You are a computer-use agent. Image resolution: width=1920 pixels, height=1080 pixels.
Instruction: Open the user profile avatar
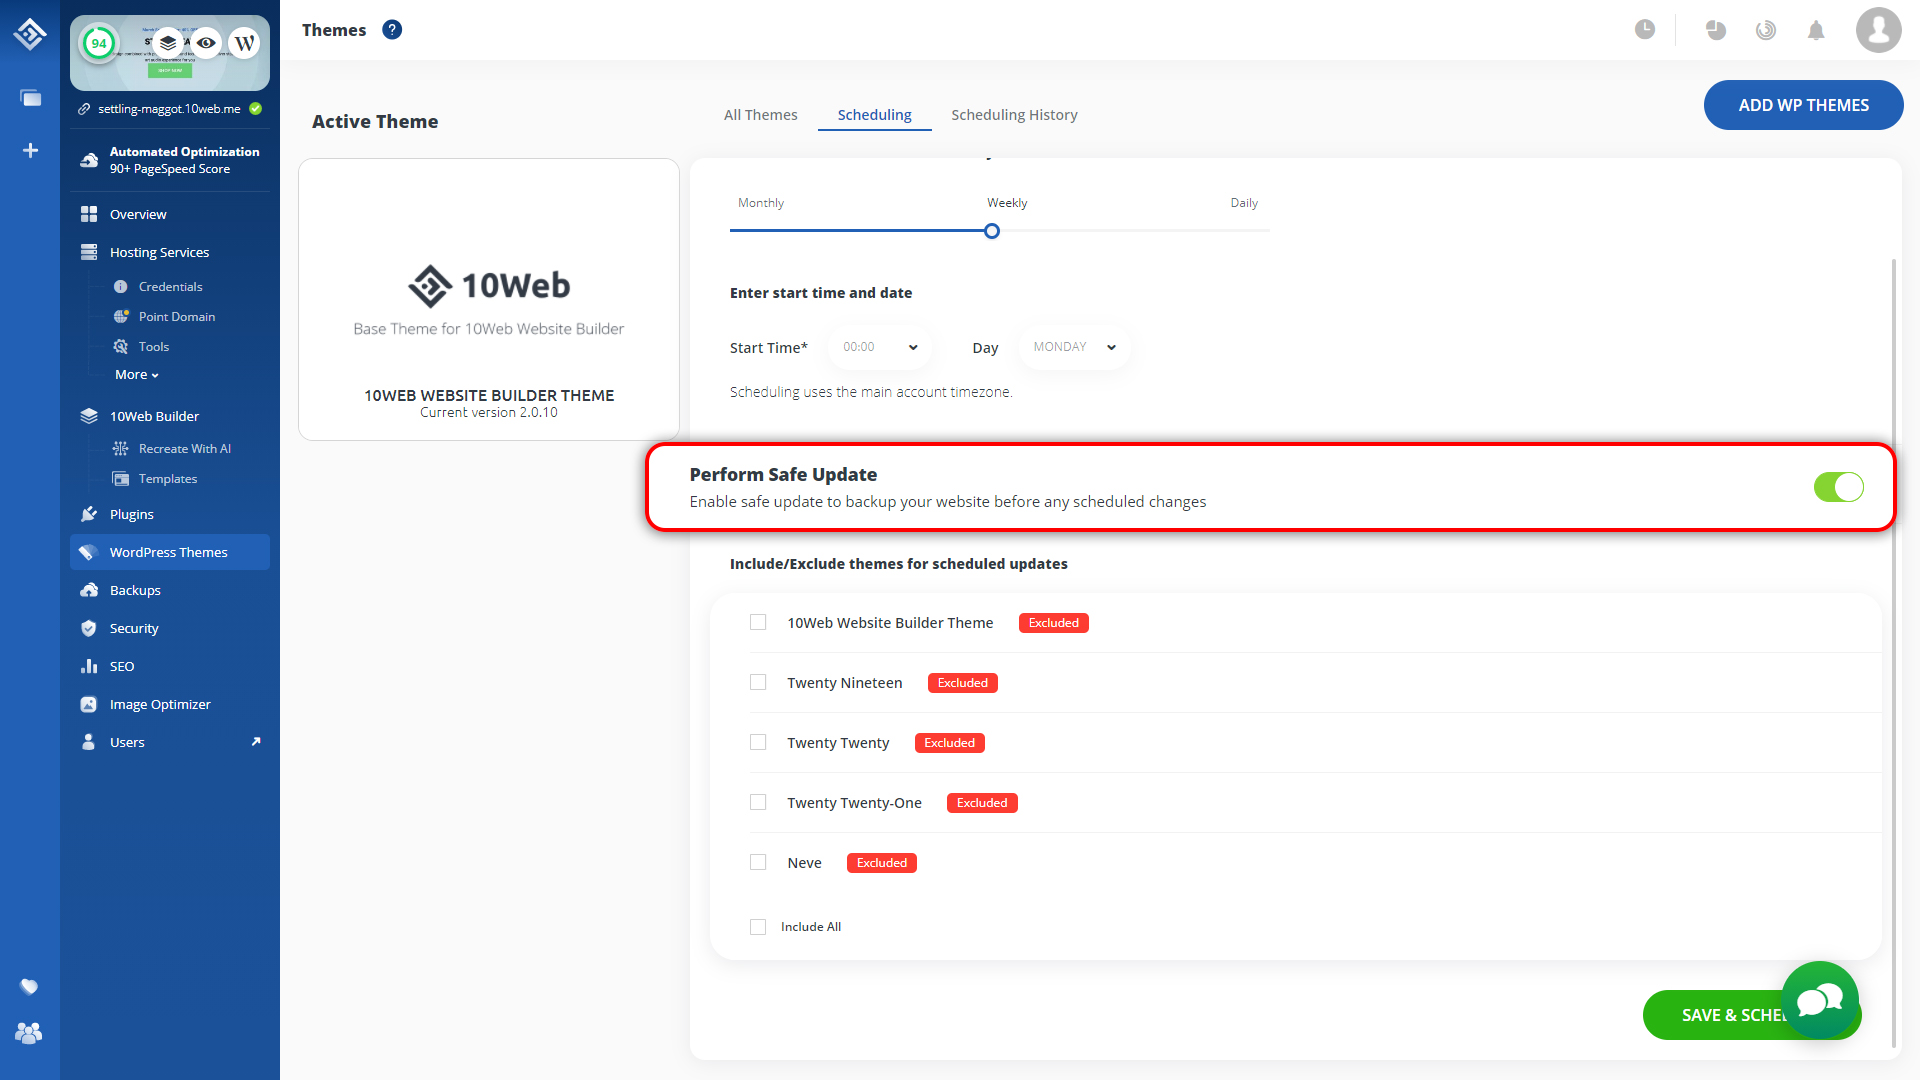click(1878, 30)
